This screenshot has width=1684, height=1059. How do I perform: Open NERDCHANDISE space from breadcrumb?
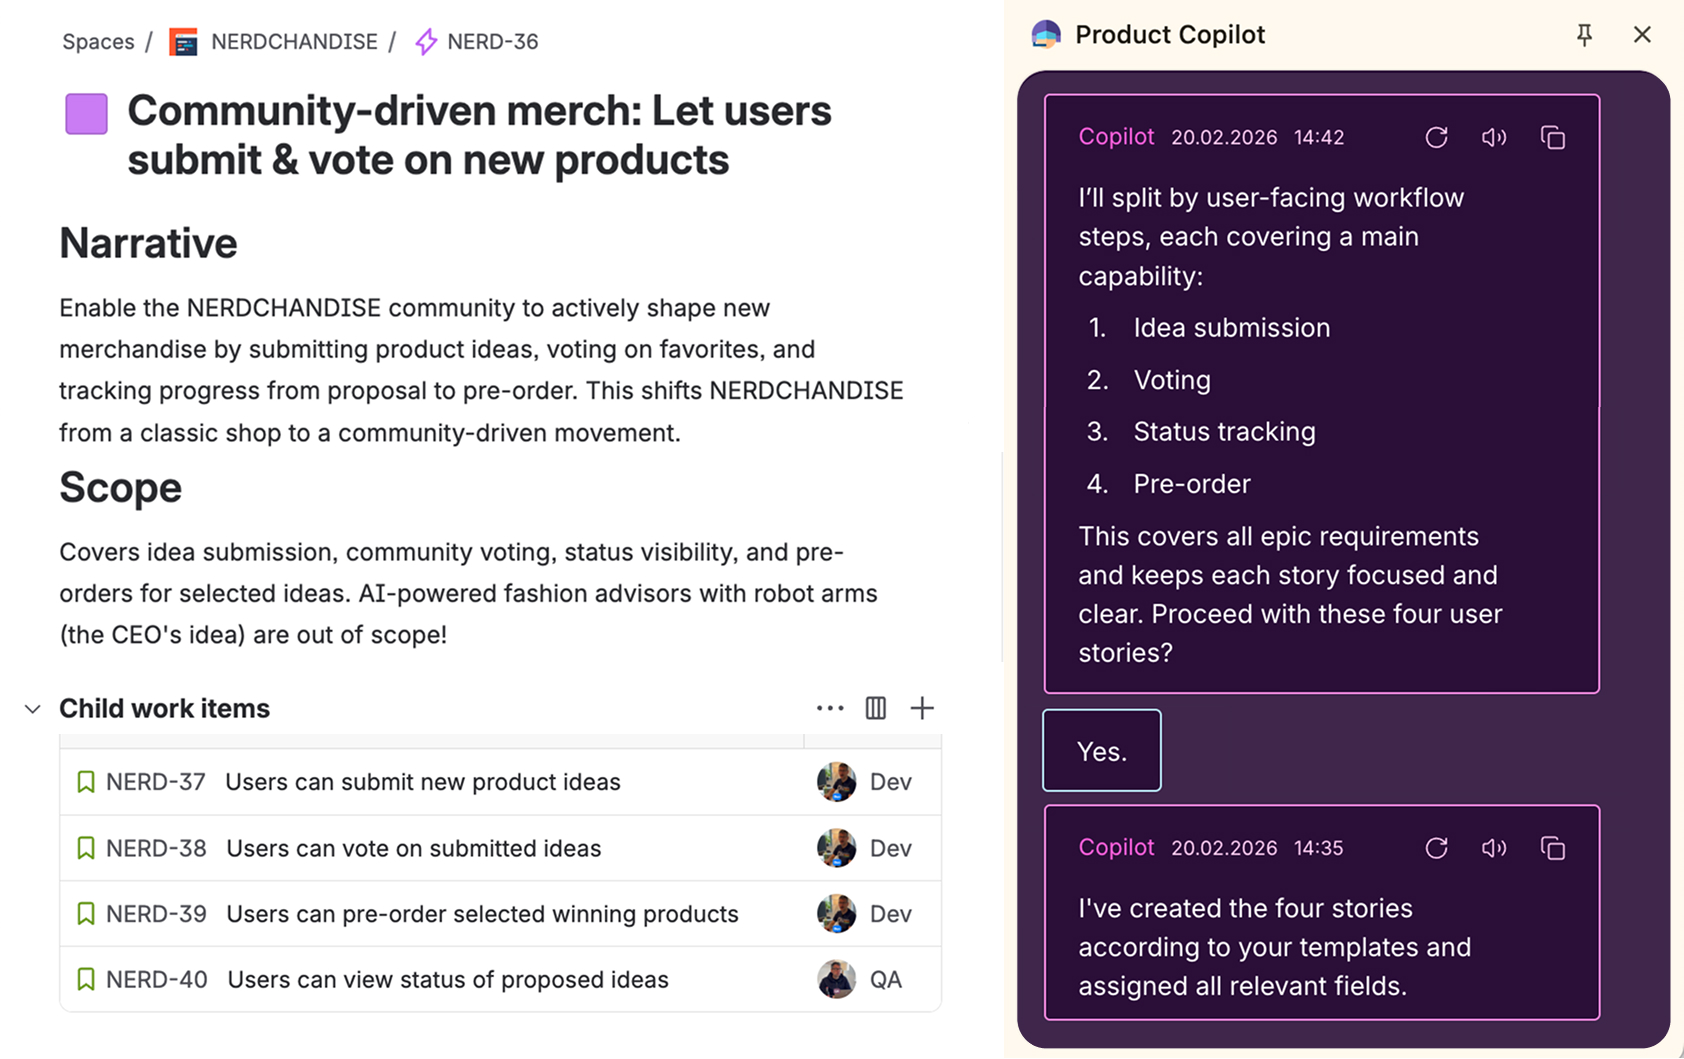coord(293,42)
